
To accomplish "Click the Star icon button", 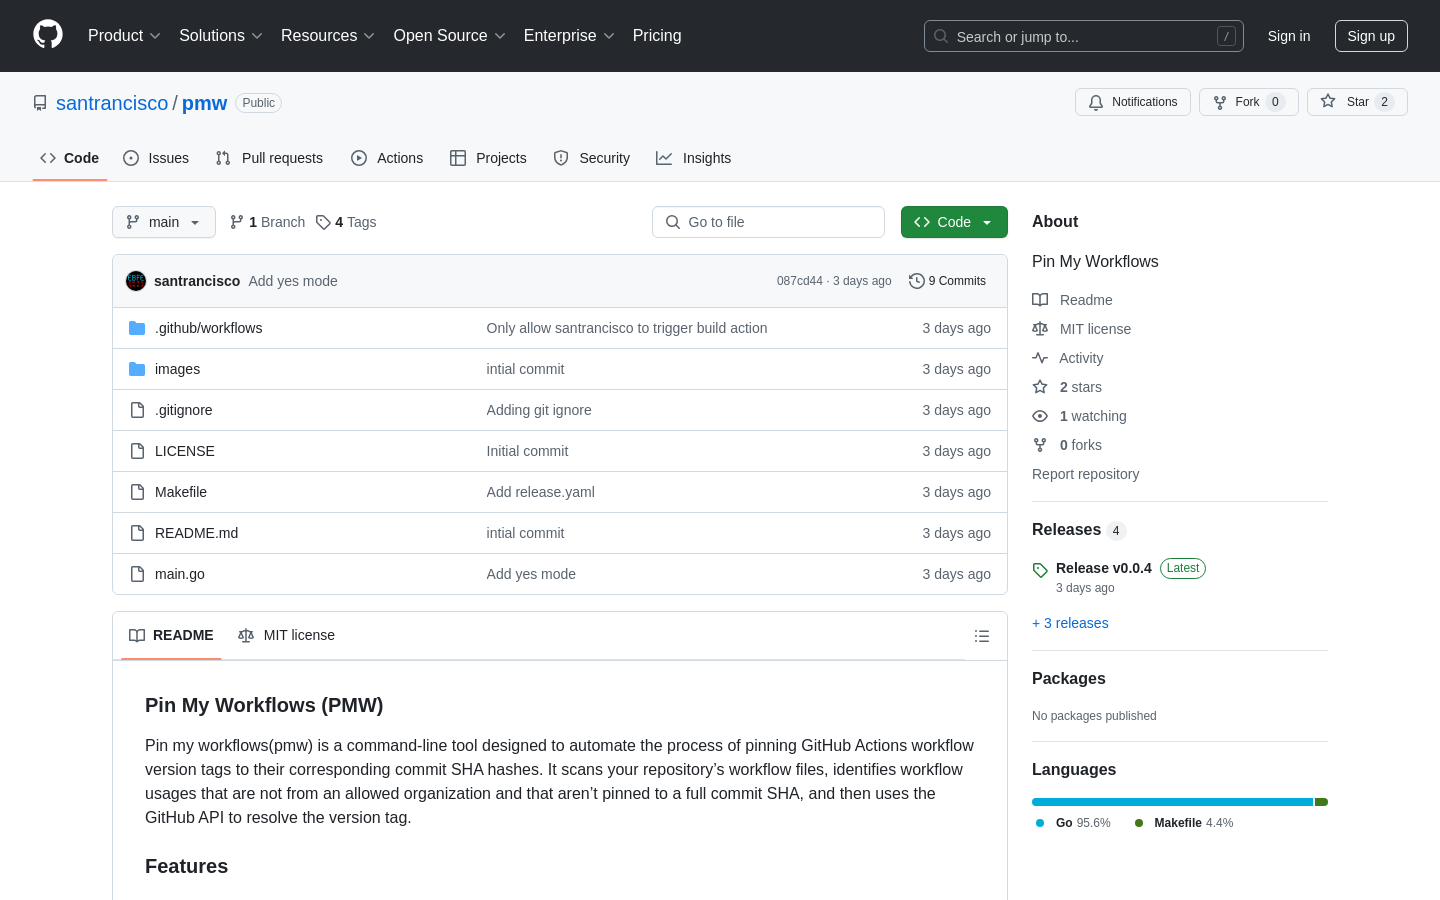I will (x=1357, y=102).
